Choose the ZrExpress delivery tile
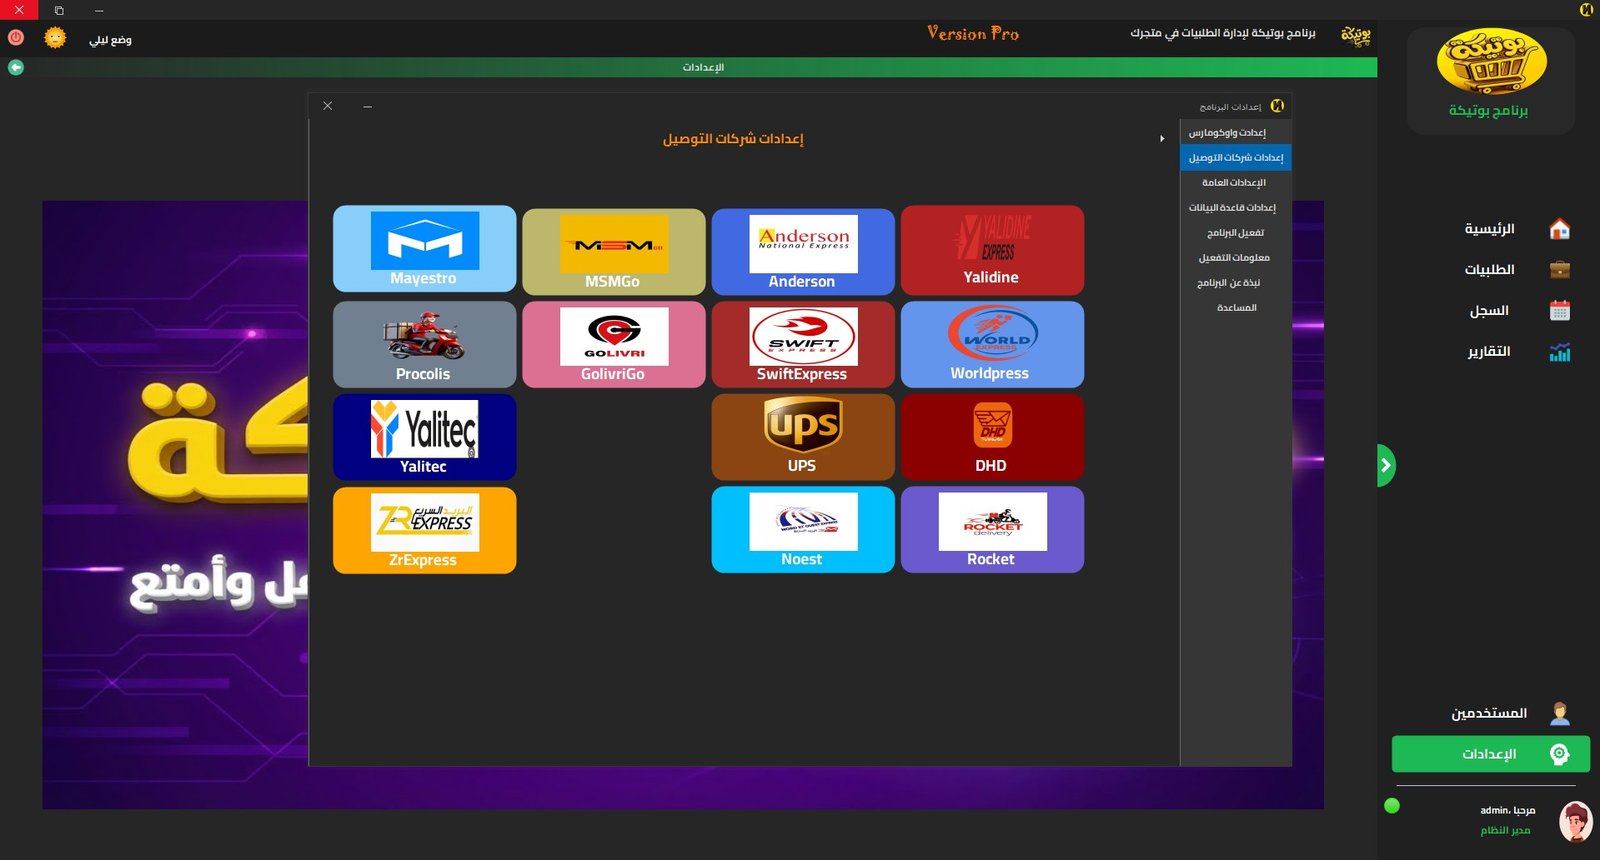Image resolution: width=1600 pixels, height=860 pixels. 424,530
